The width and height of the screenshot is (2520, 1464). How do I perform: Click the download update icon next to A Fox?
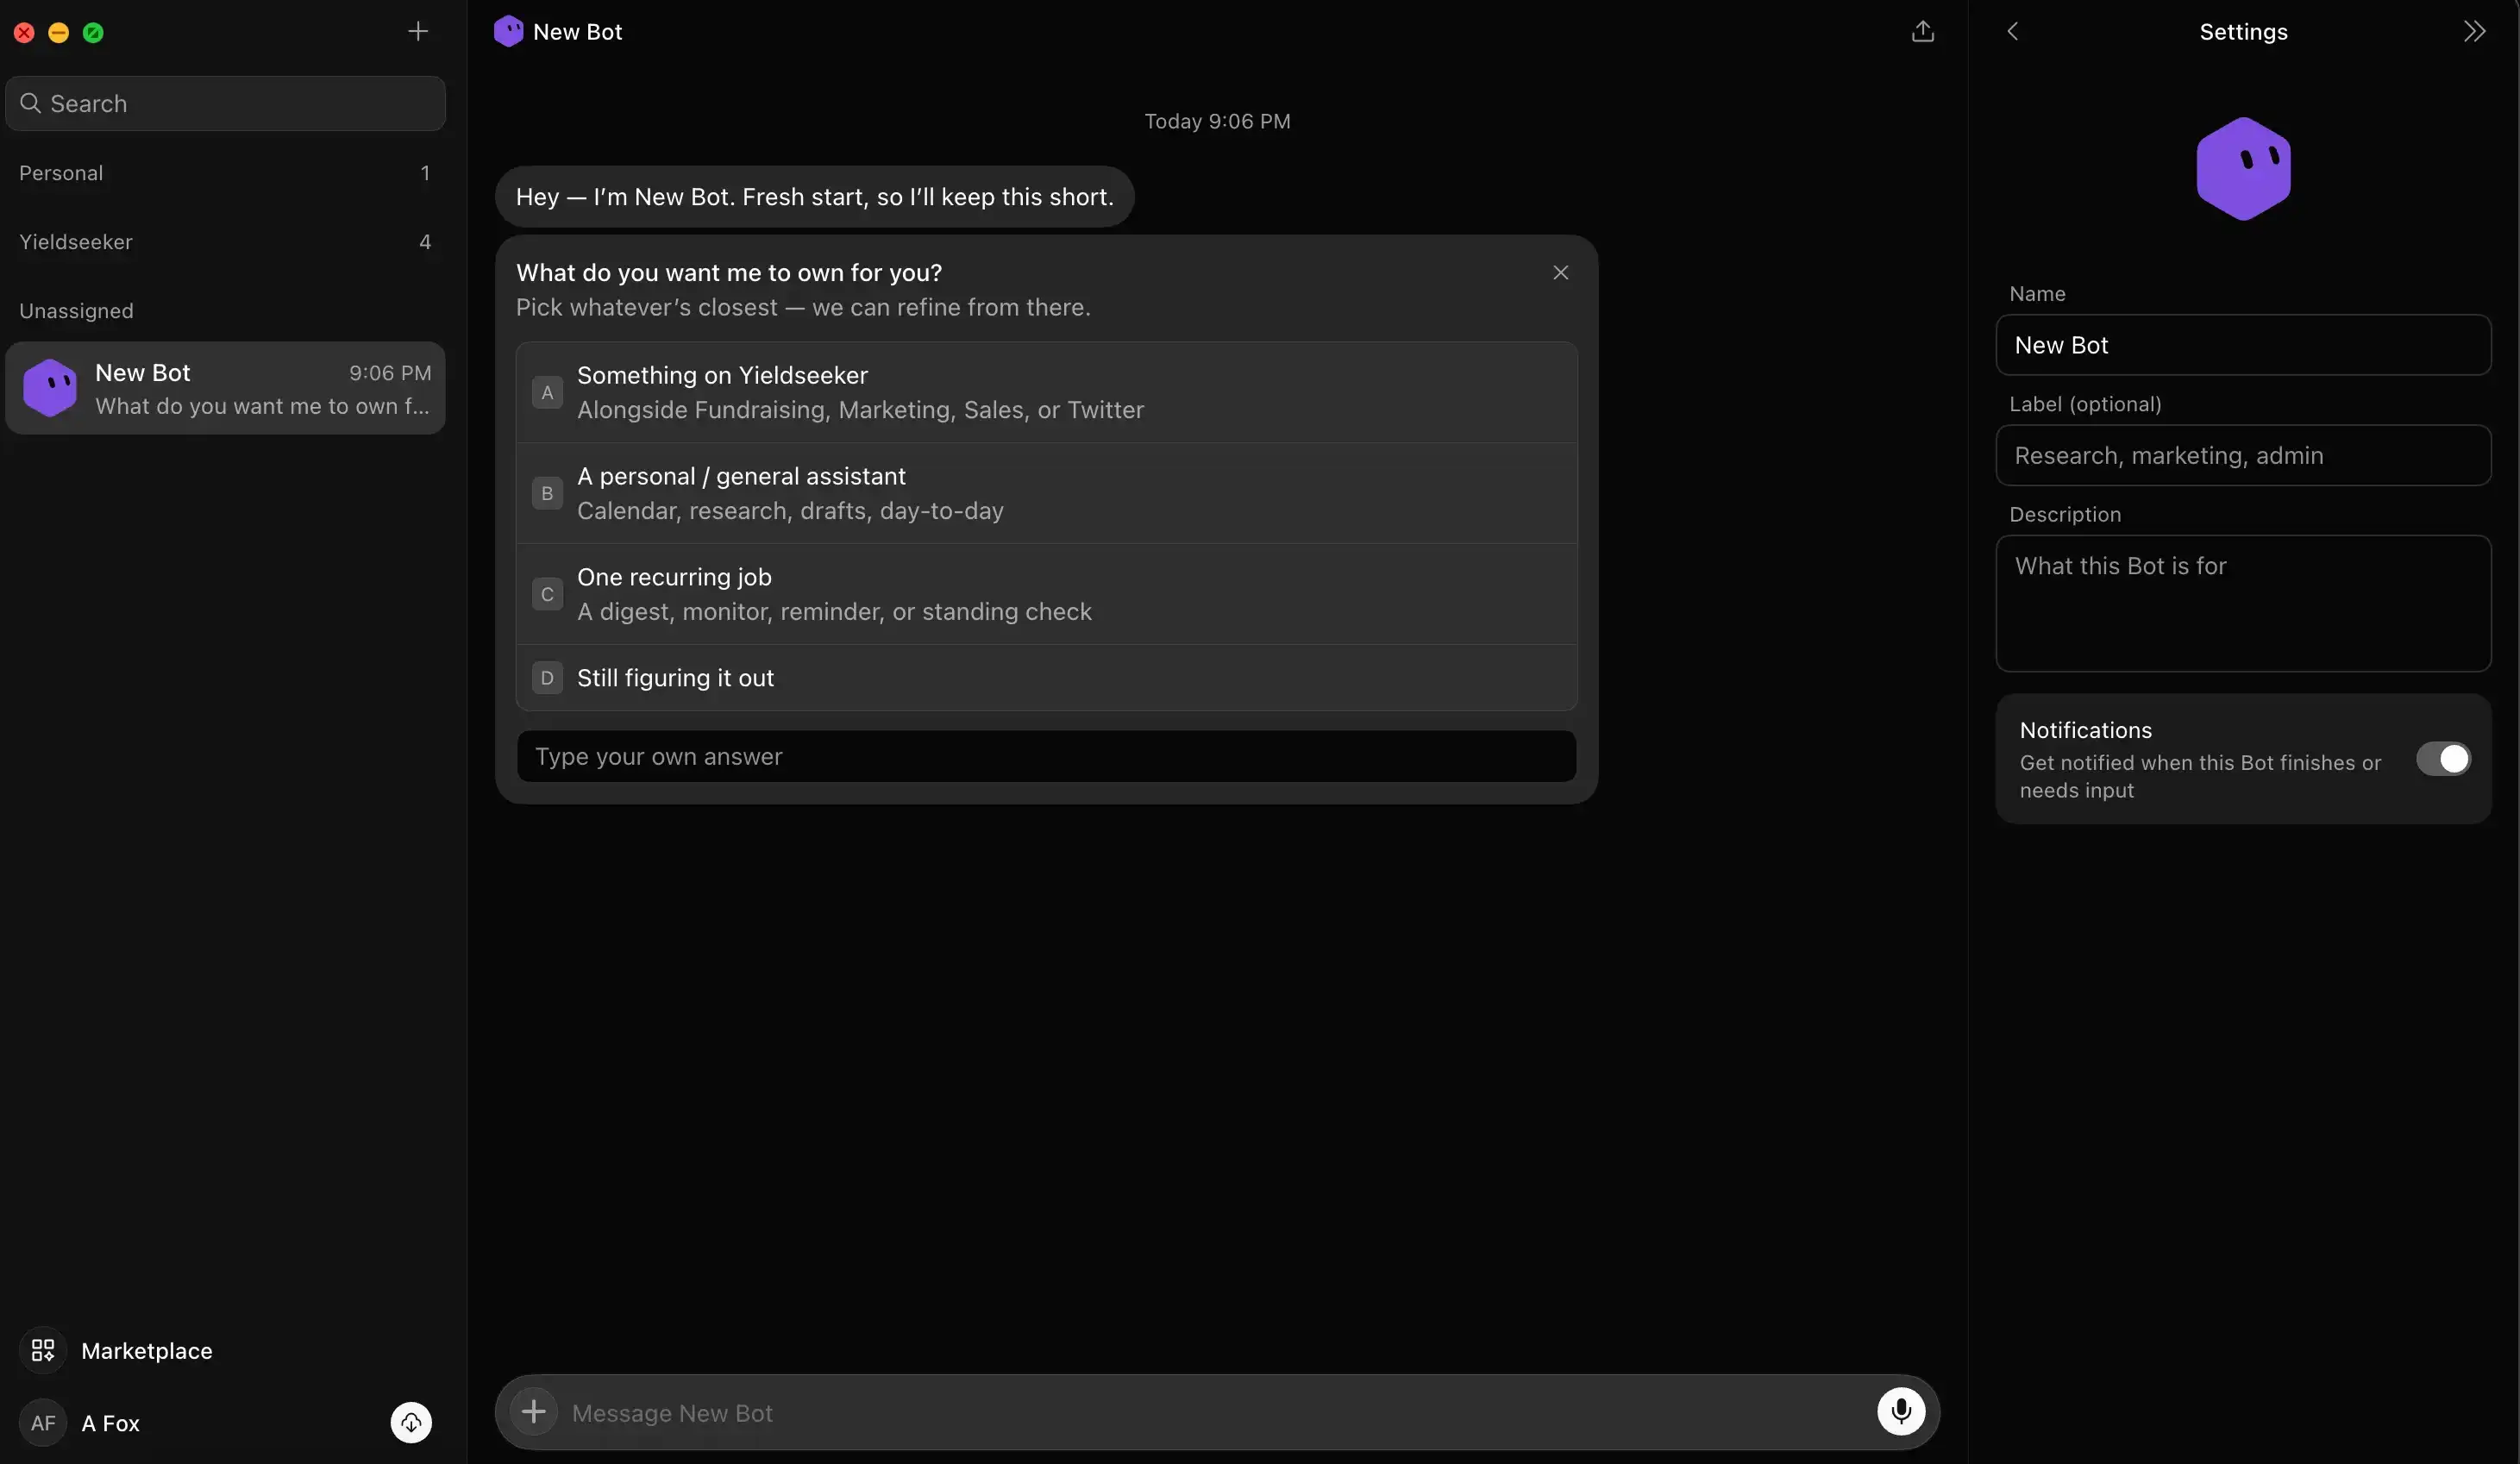coord(411,1423)
